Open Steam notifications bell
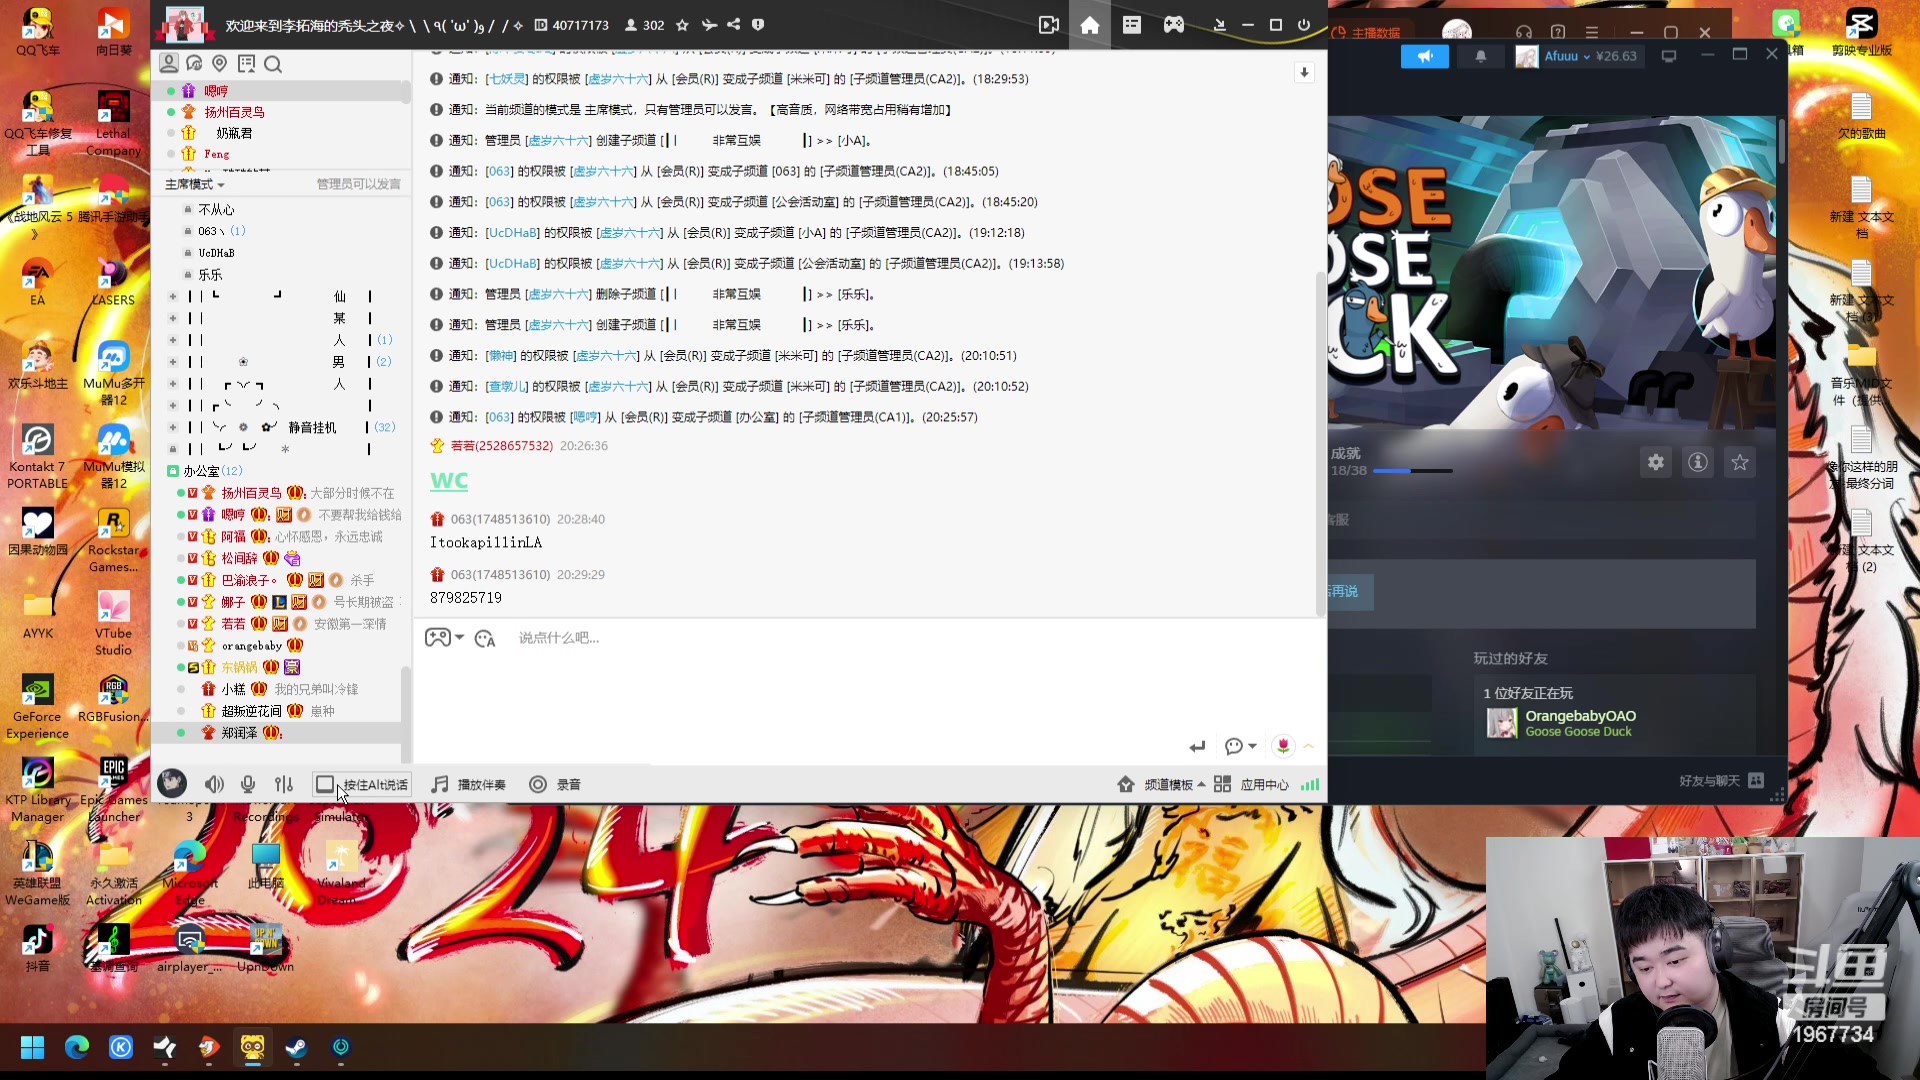The image size is (1920, 1080). tap(1481, 56)
